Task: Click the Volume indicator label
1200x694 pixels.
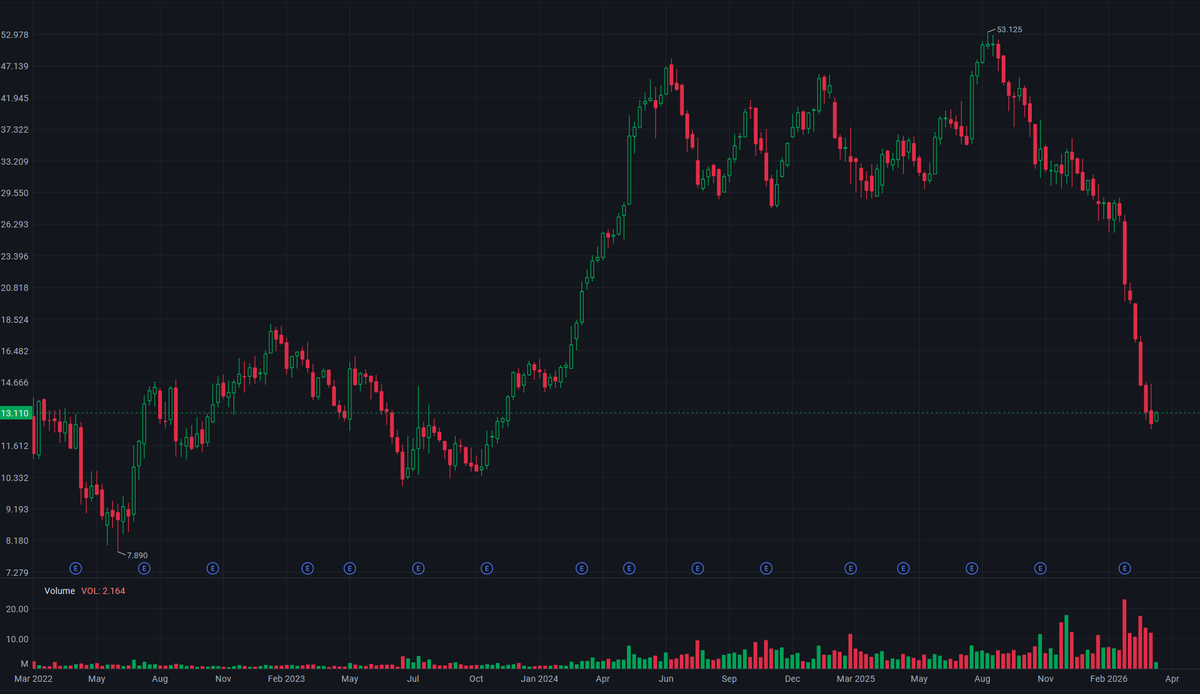Action: click(x=60, y=591)
